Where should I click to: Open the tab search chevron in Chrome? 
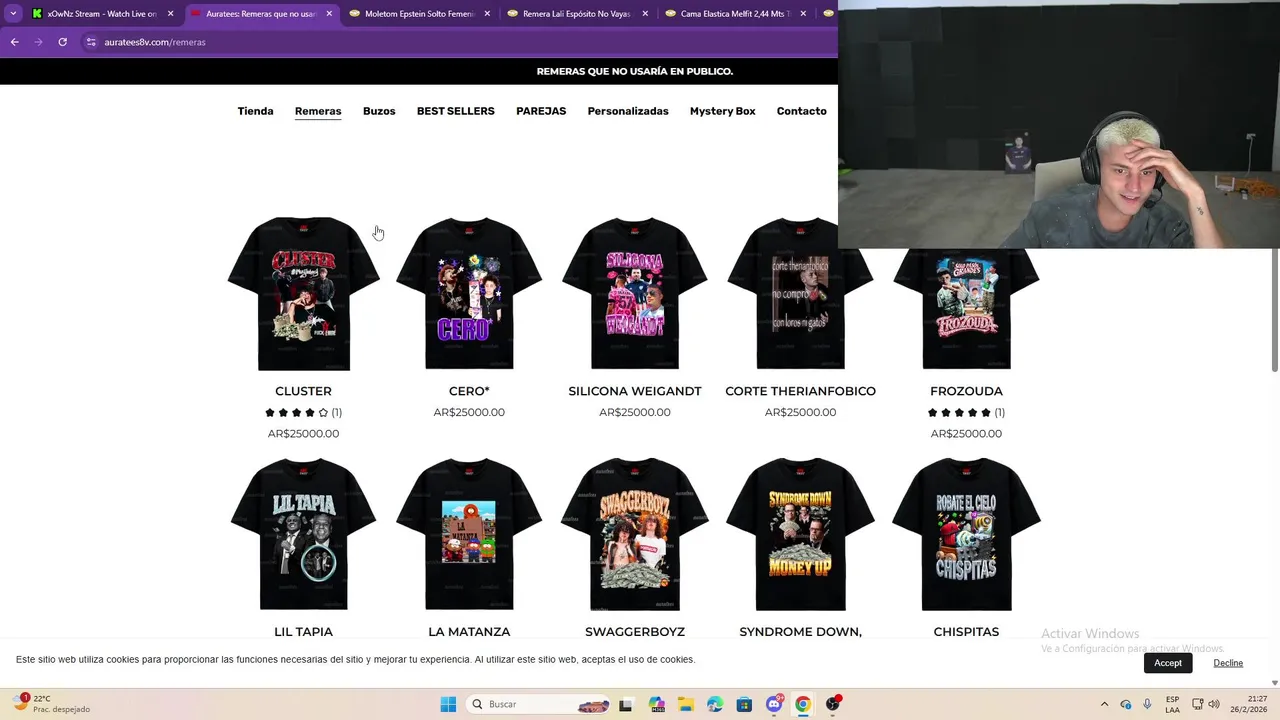[13, 13]
